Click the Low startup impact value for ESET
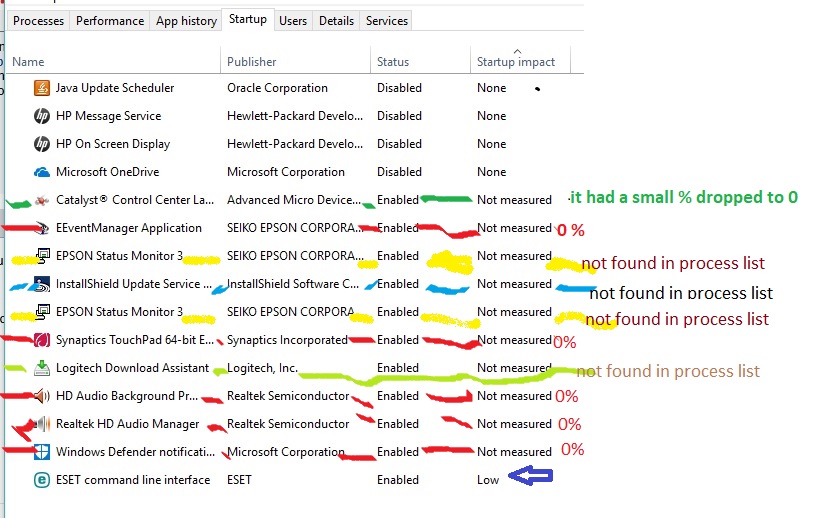825x518 pixels. [488, 480]
